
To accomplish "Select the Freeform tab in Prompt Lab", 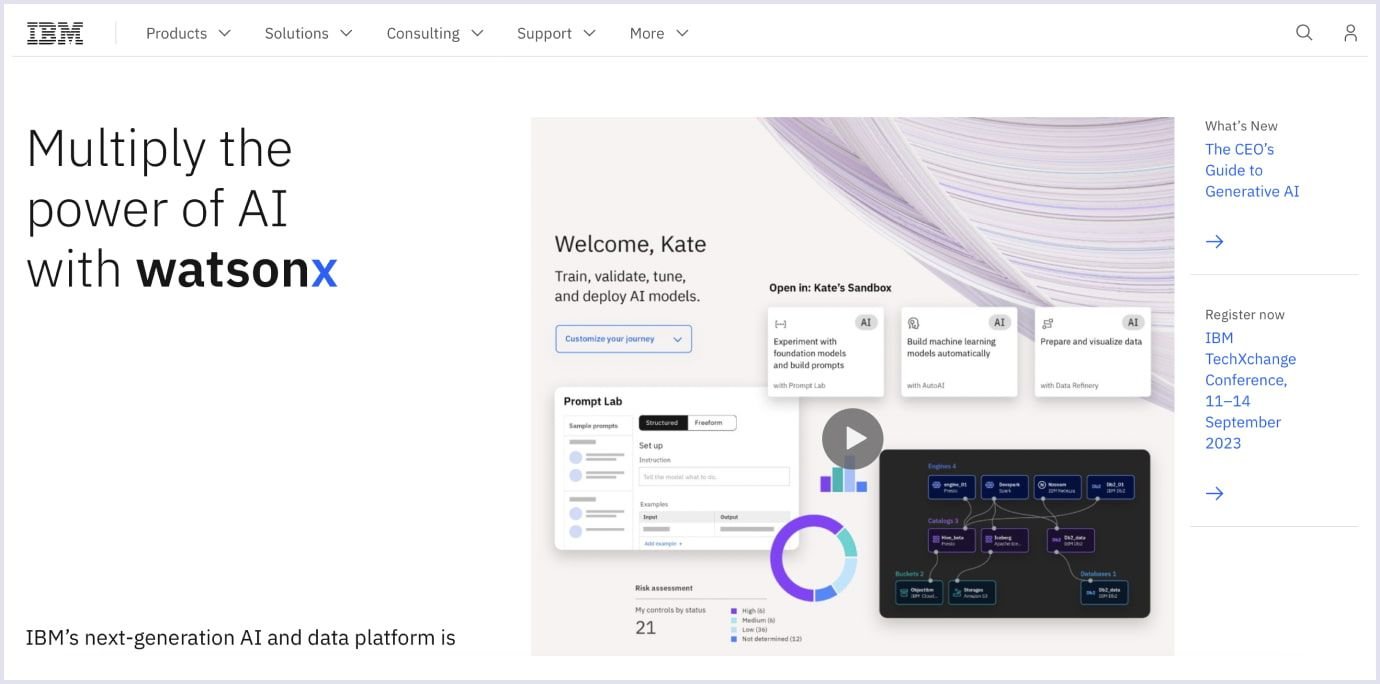I will click(711, 423).
